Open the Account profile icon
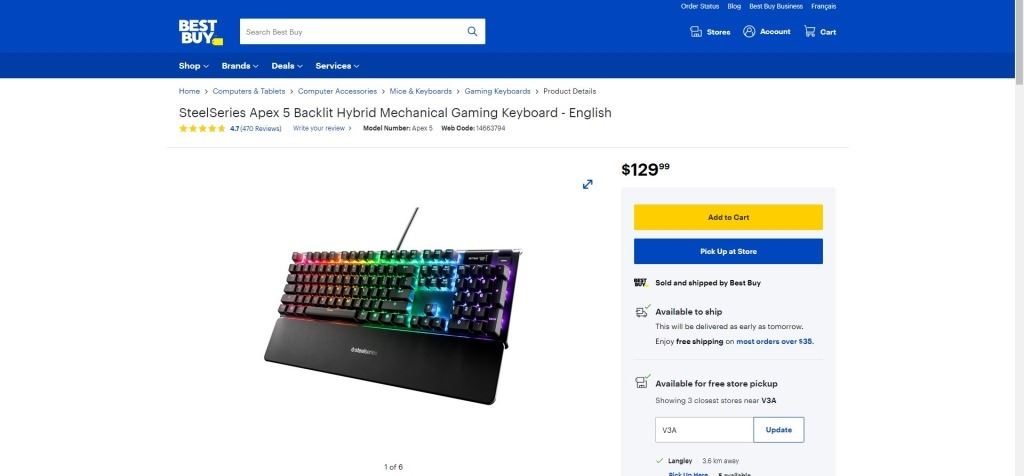The height and width of the screenshot is (476, 1024). [x=749, y=31]
